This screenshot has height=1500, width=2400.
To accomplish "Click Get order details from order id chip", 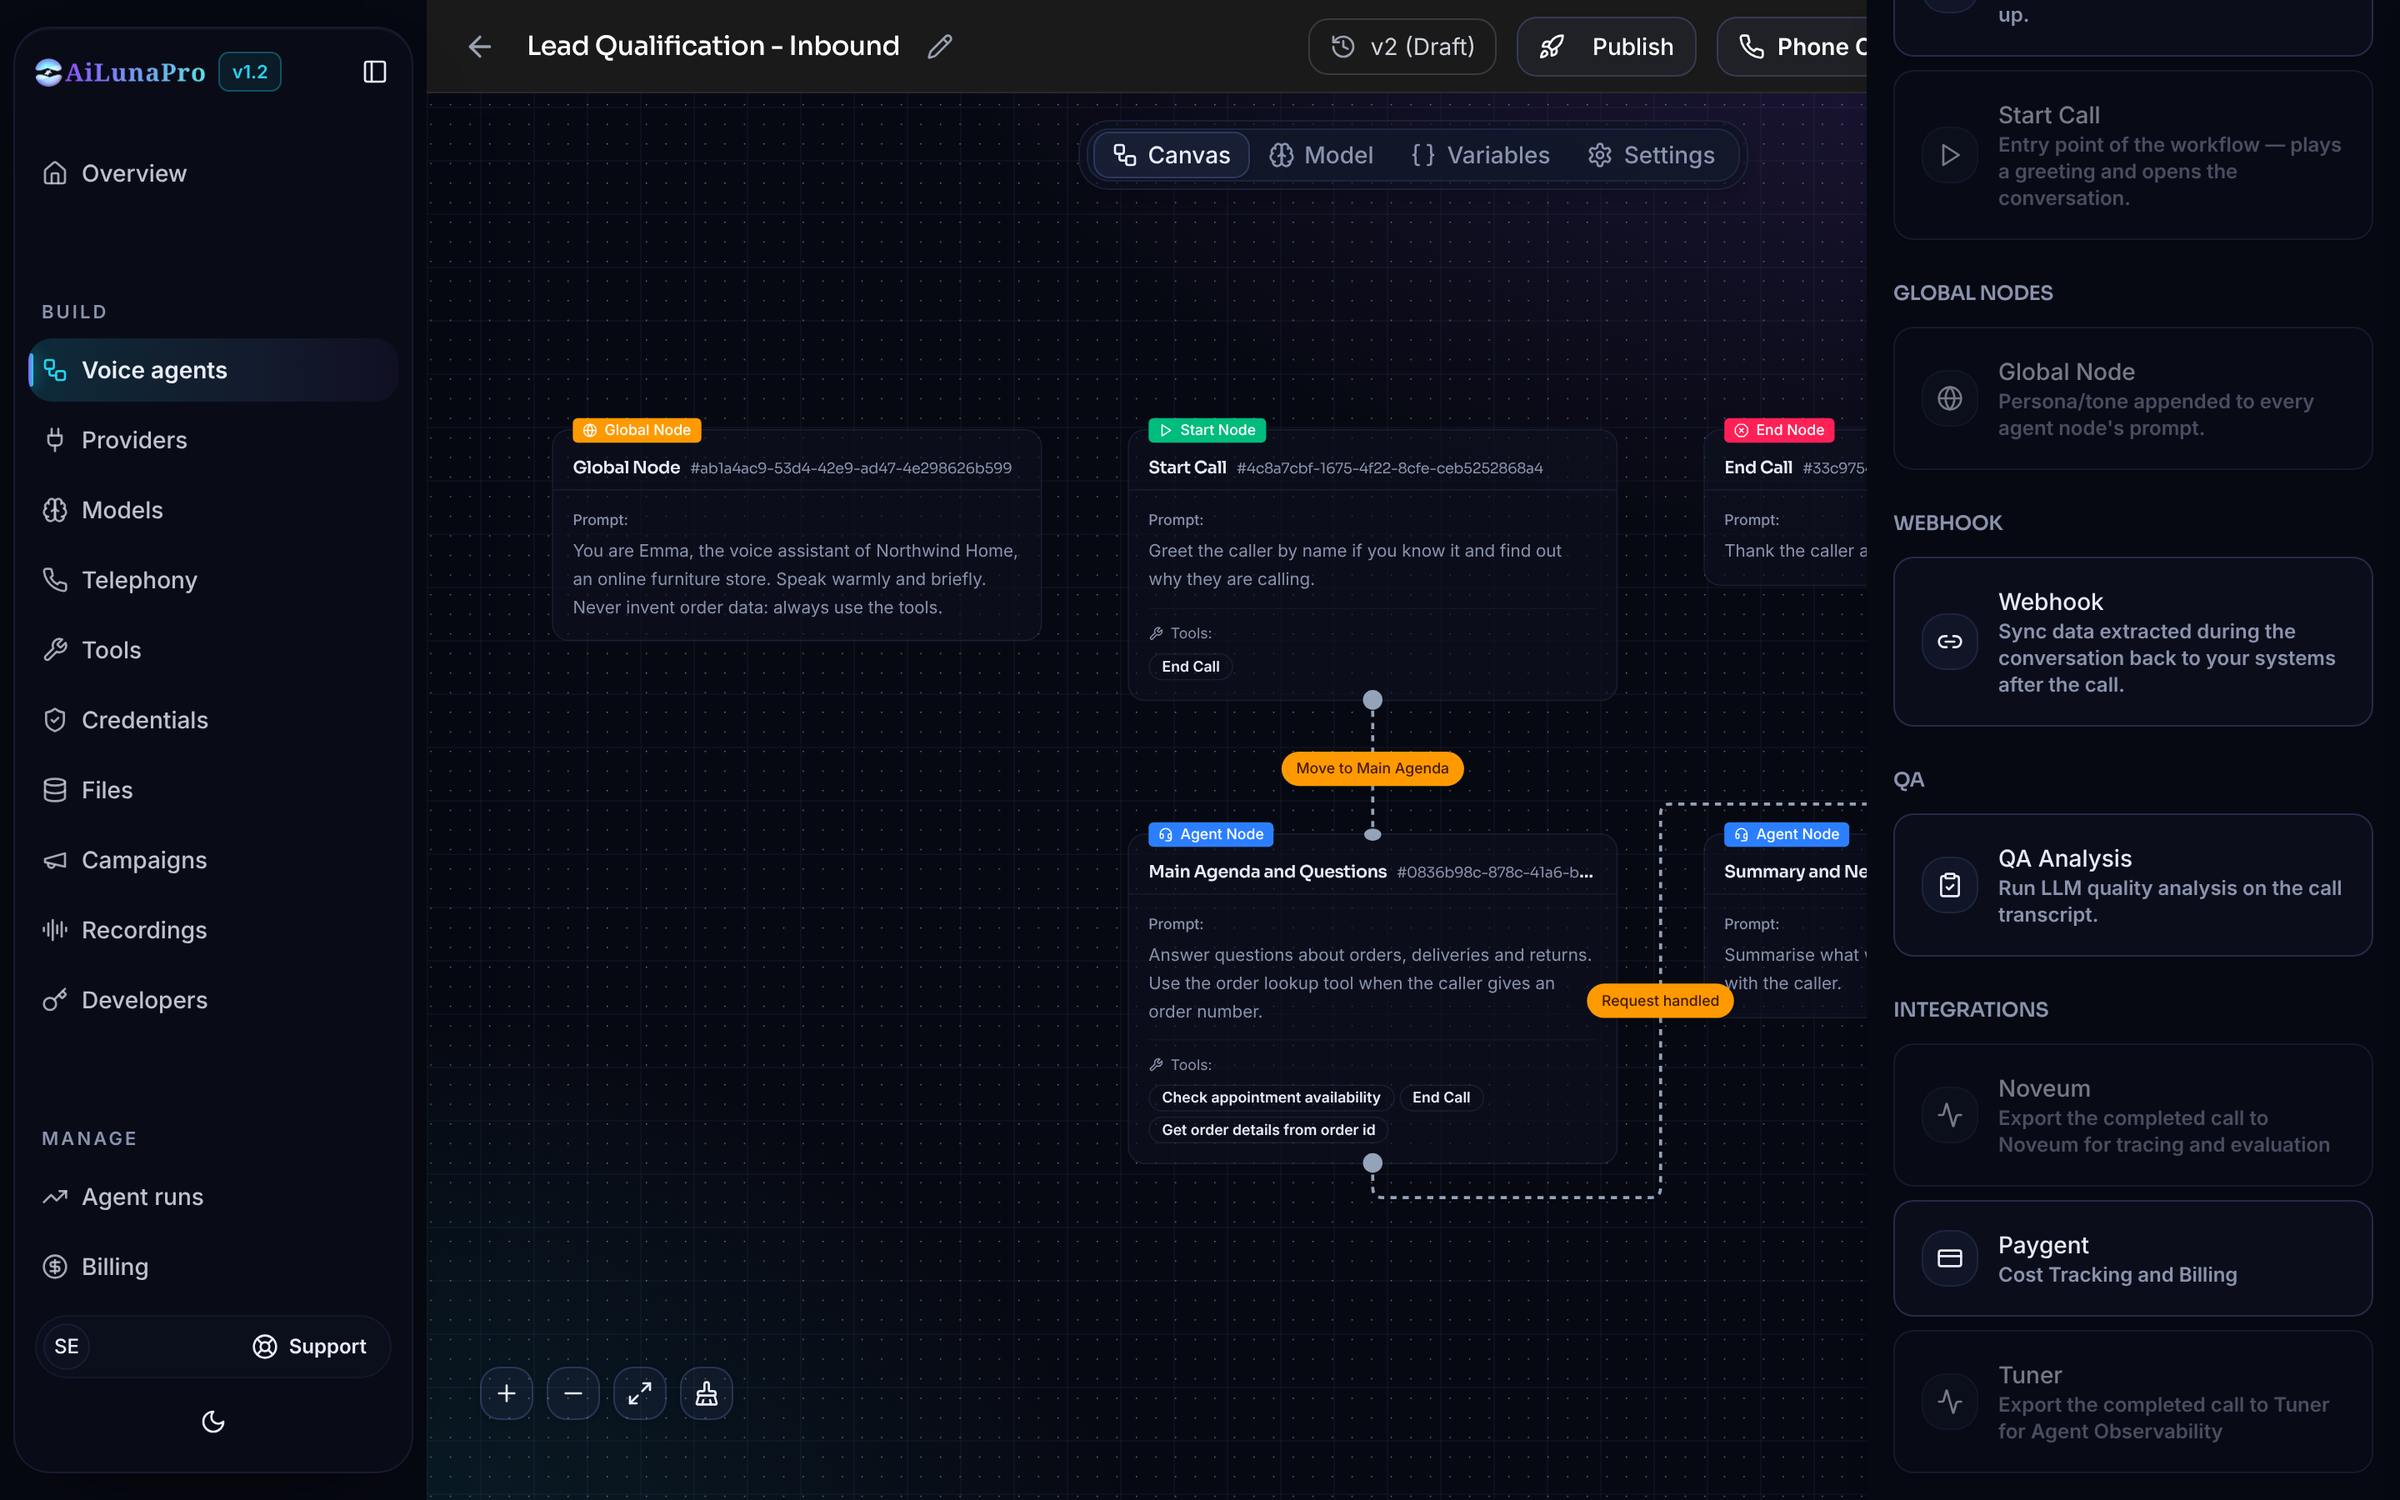I will 1268,1129.
